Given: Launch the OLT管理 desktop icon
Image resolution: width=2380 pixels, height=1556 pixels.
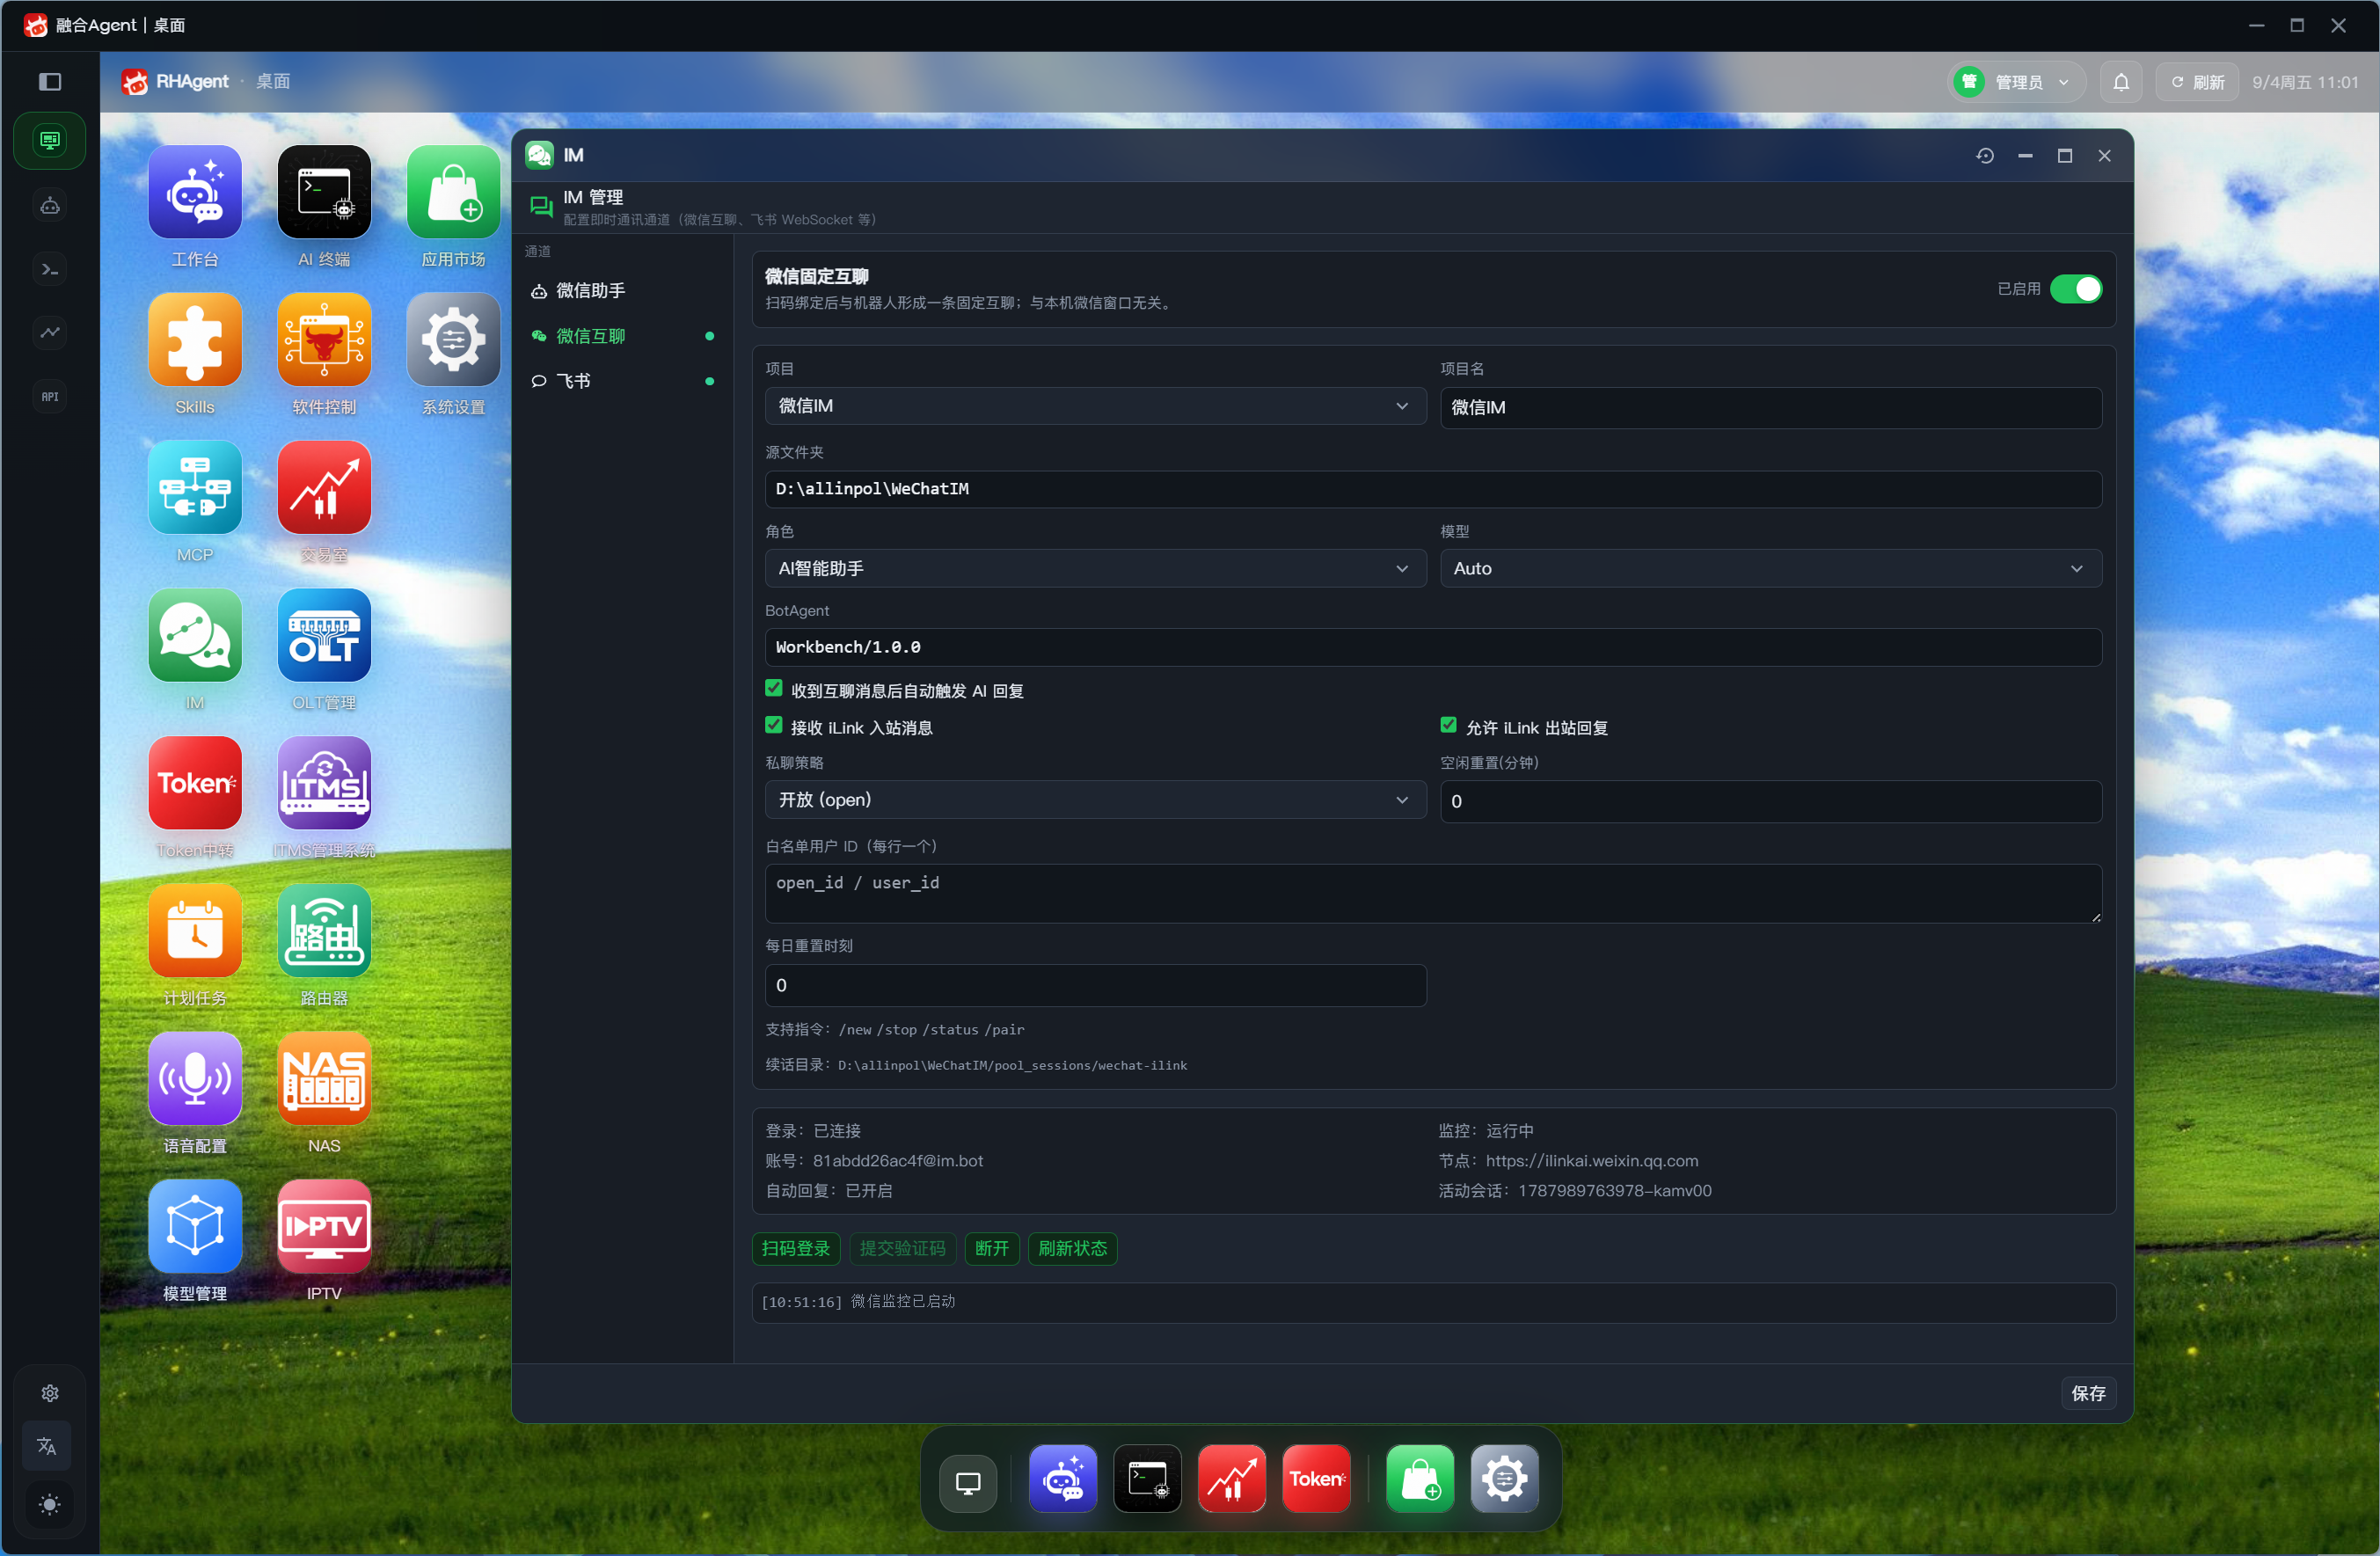Looking at the screenshot, I should pos(324,637).
